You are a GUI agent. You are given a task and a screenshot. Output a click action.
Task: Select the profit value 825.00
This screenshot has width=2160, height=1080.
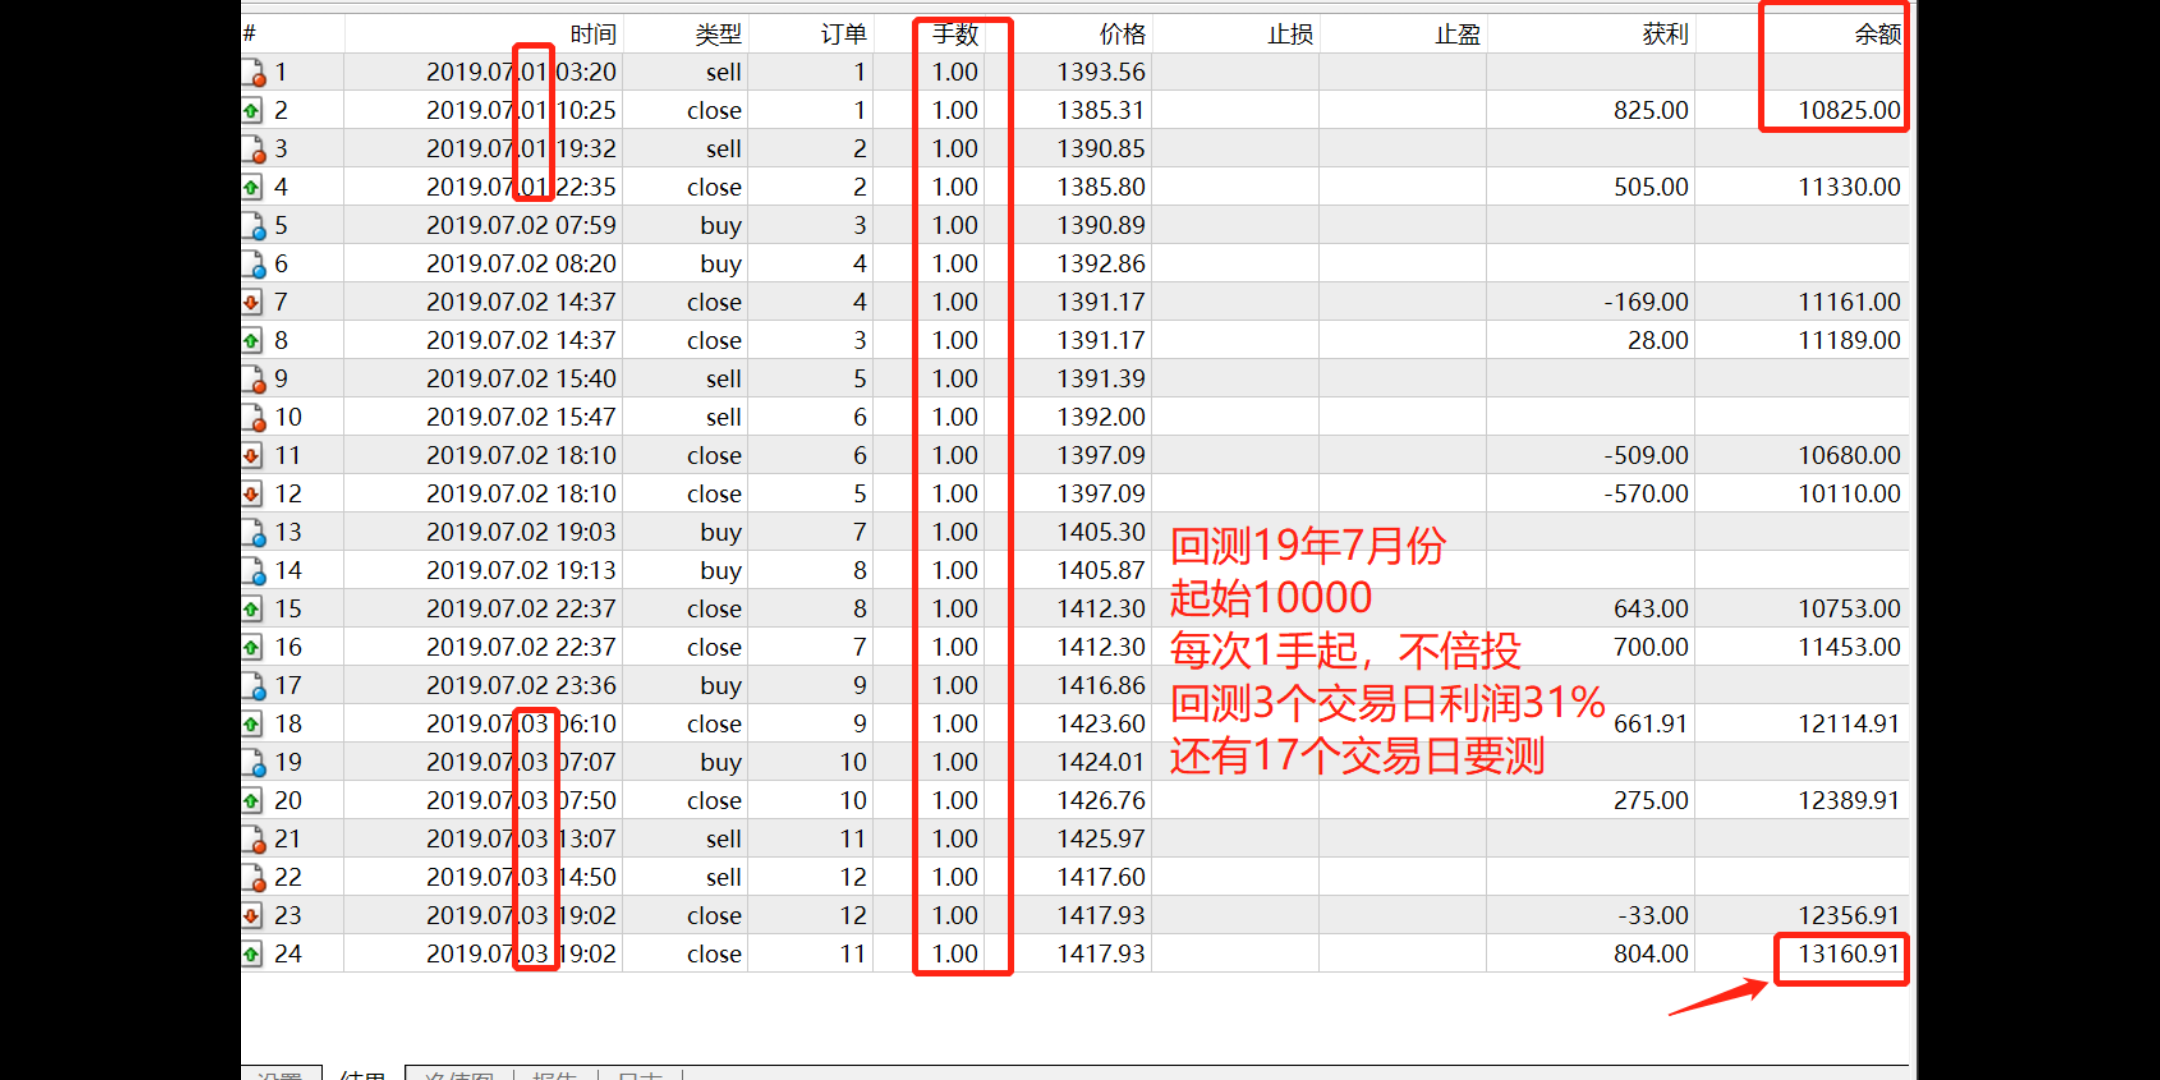(1651, 110)
